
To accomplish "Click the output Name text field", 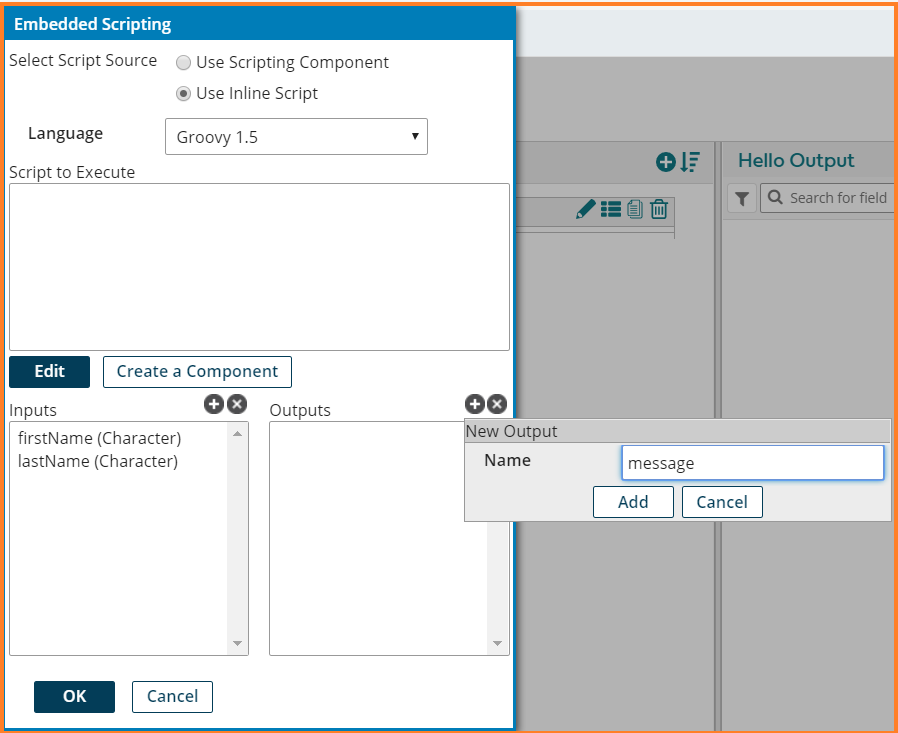I will 752,463.
